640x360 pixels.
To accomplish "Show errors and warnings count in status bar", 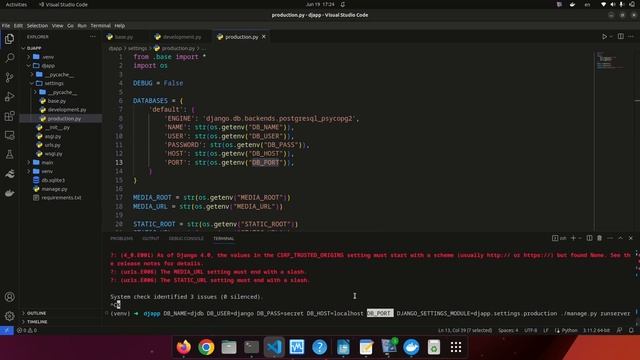I will [x=27, y=330].
